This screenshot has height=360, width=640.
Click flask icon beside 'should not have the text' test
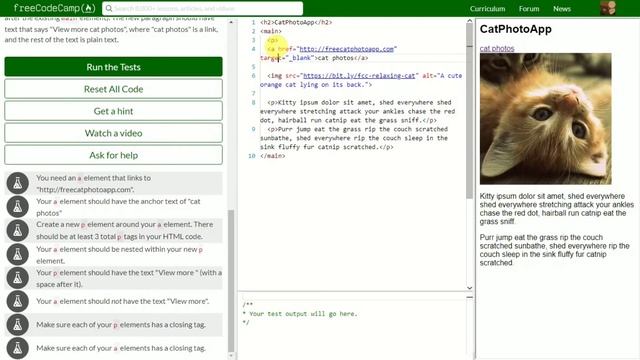tap(18, 301)
